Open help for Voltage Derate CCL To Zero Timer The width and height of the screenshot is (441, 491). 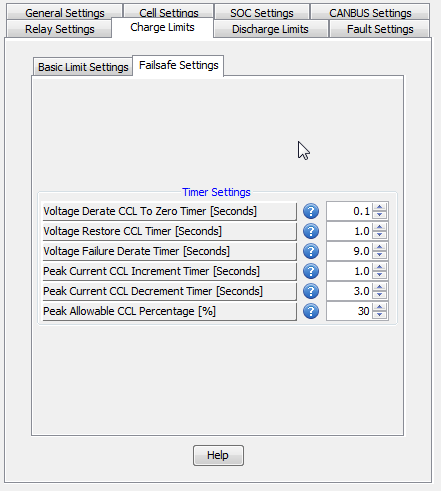click(311, 211)
